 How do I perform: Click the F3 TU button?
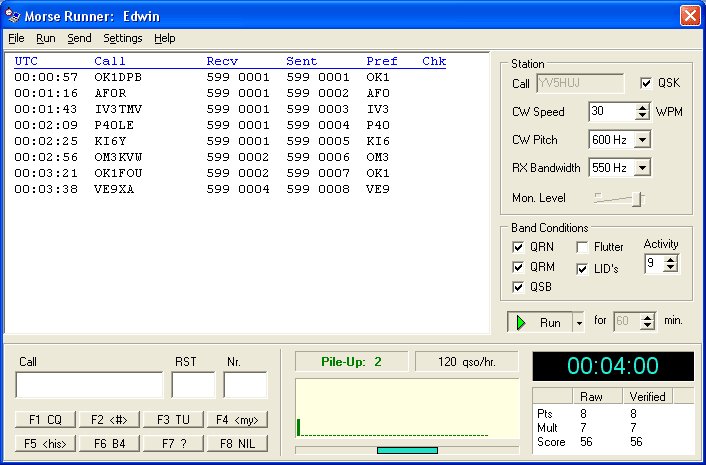click(173, 420)
